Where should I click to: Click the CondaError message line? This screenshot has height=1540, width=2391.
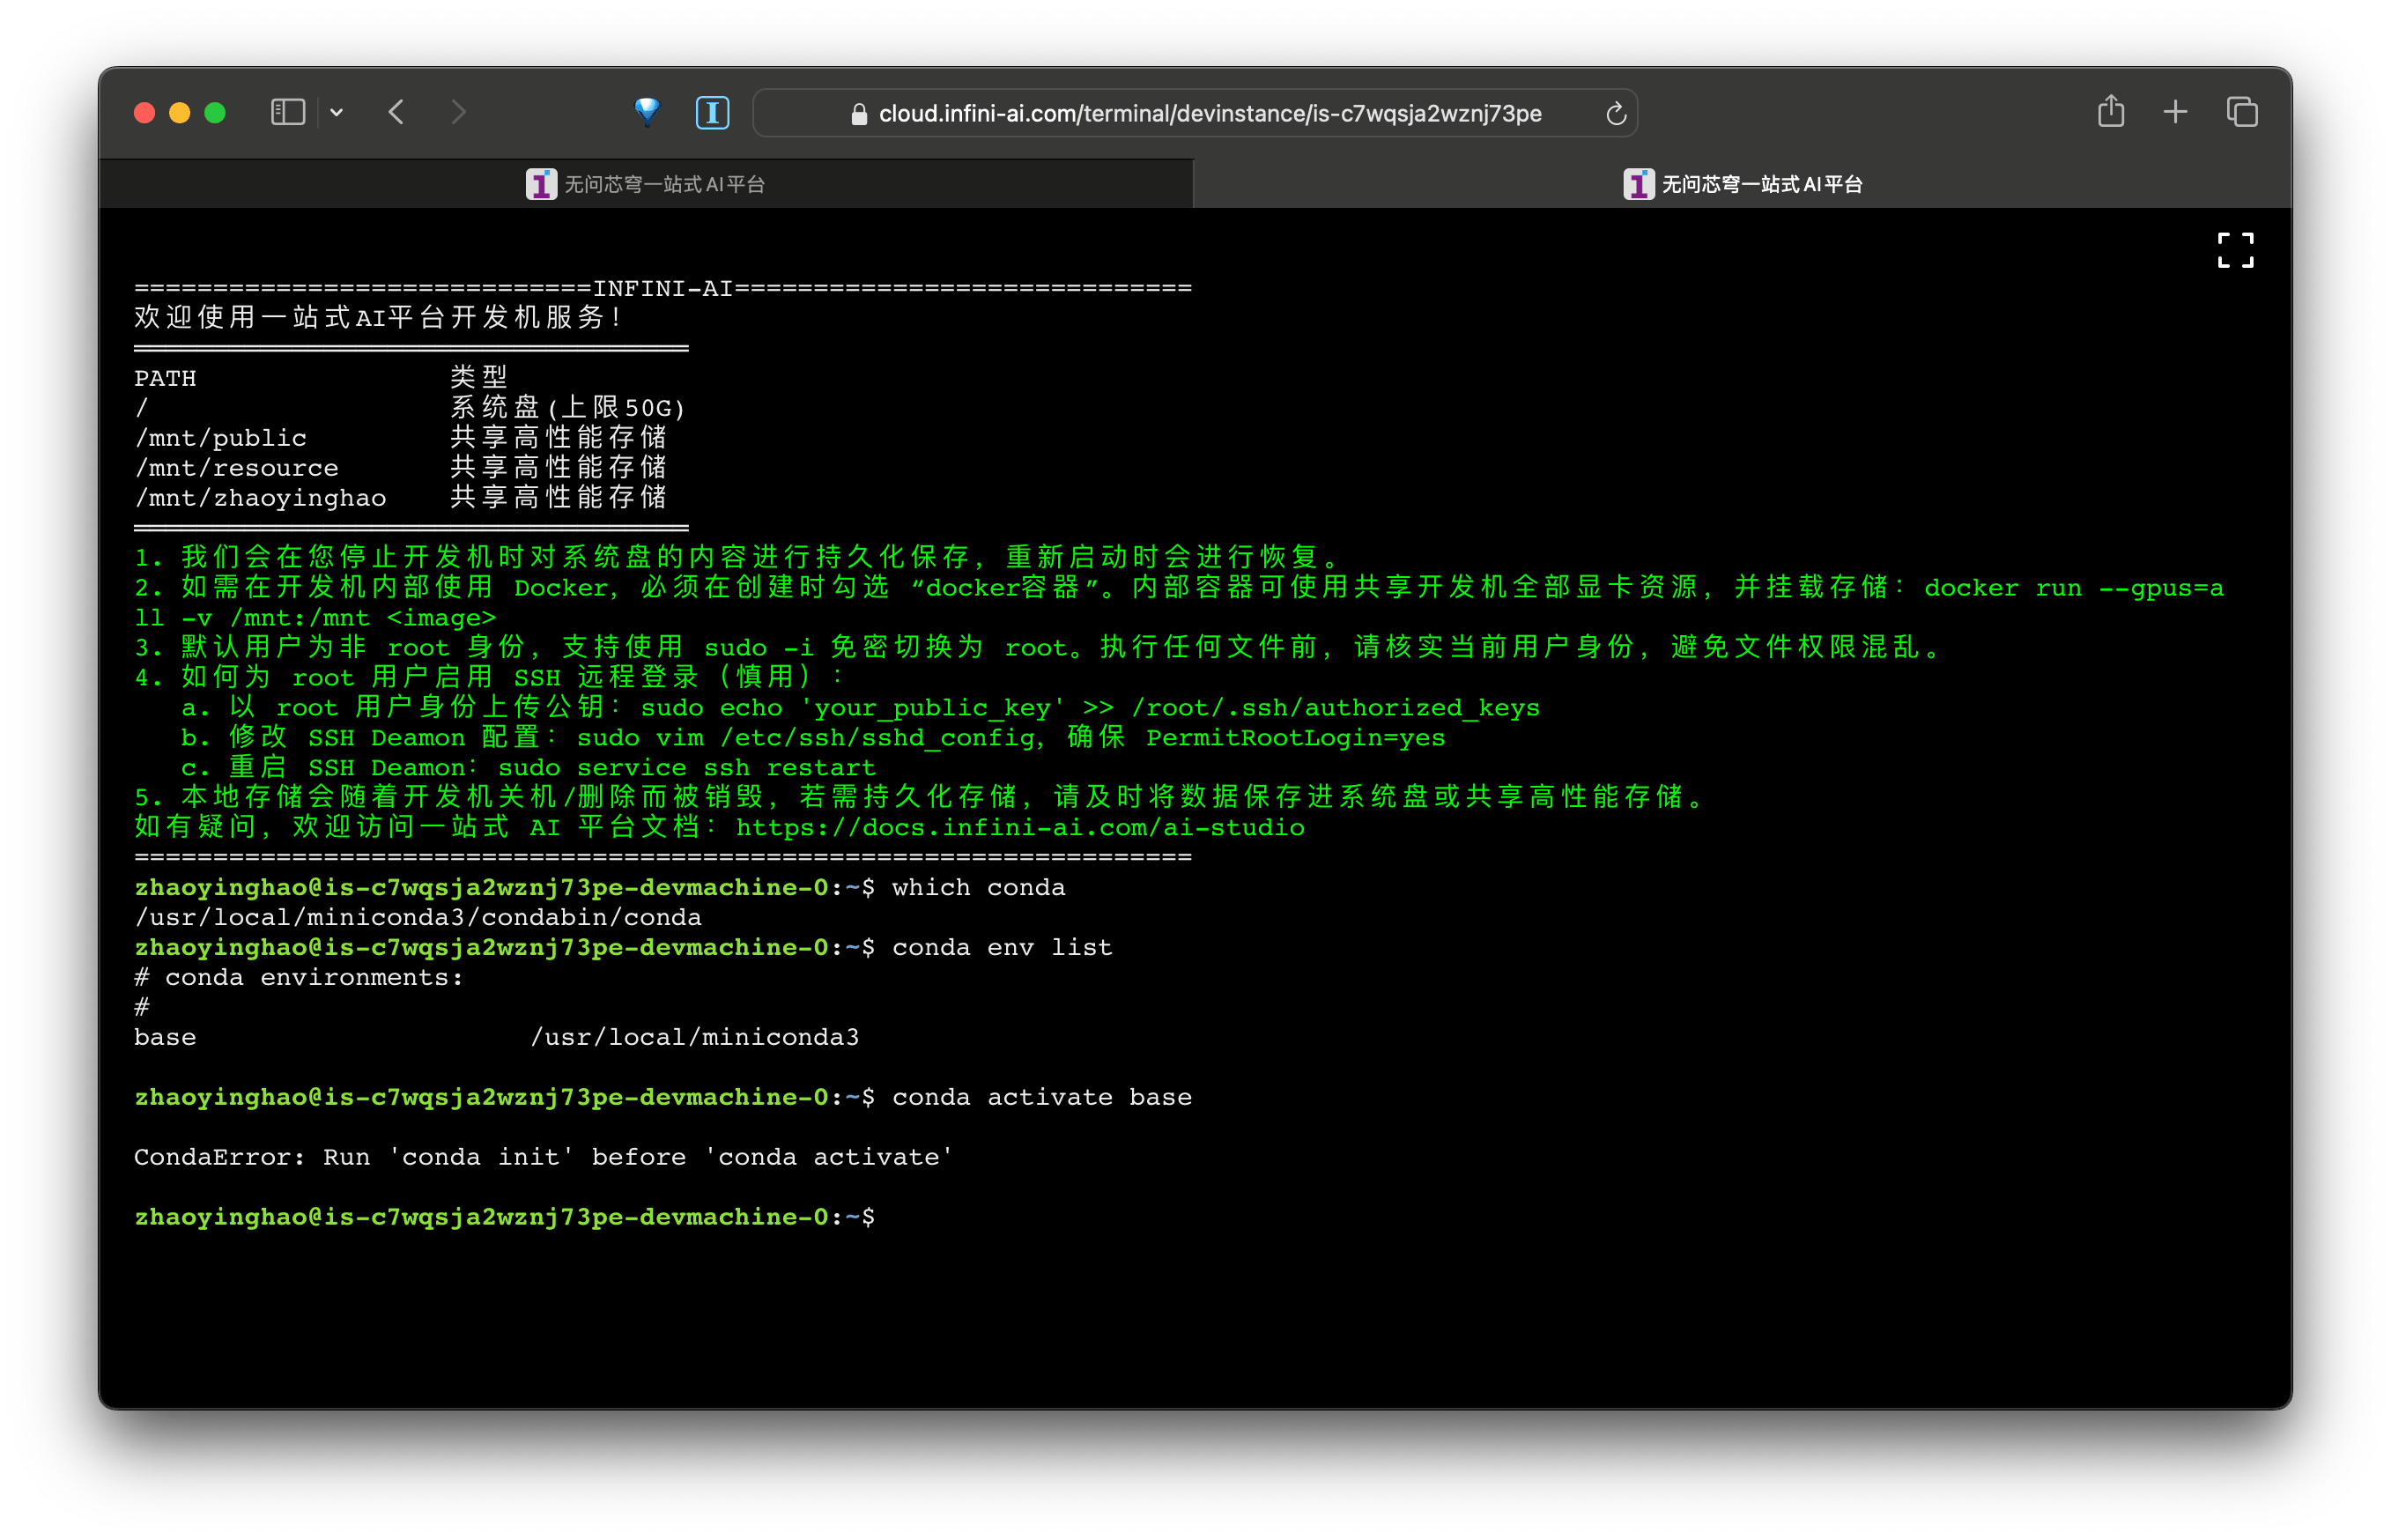point(544,1157)
